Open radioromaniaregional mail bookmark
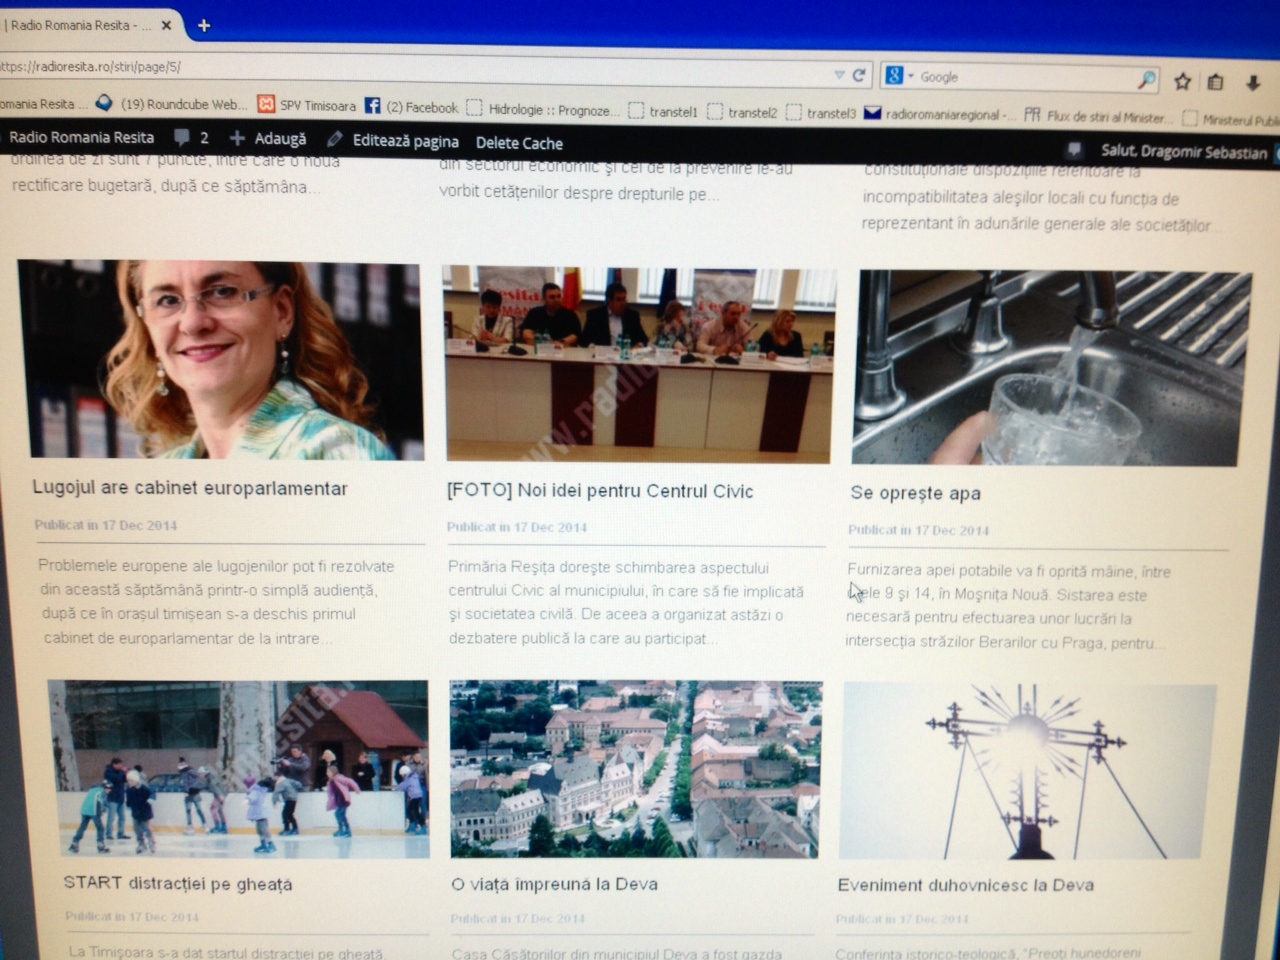Image resolution: width=1280 pixels, height=960 pixels. pyautogui.click(x=938, y=114)
